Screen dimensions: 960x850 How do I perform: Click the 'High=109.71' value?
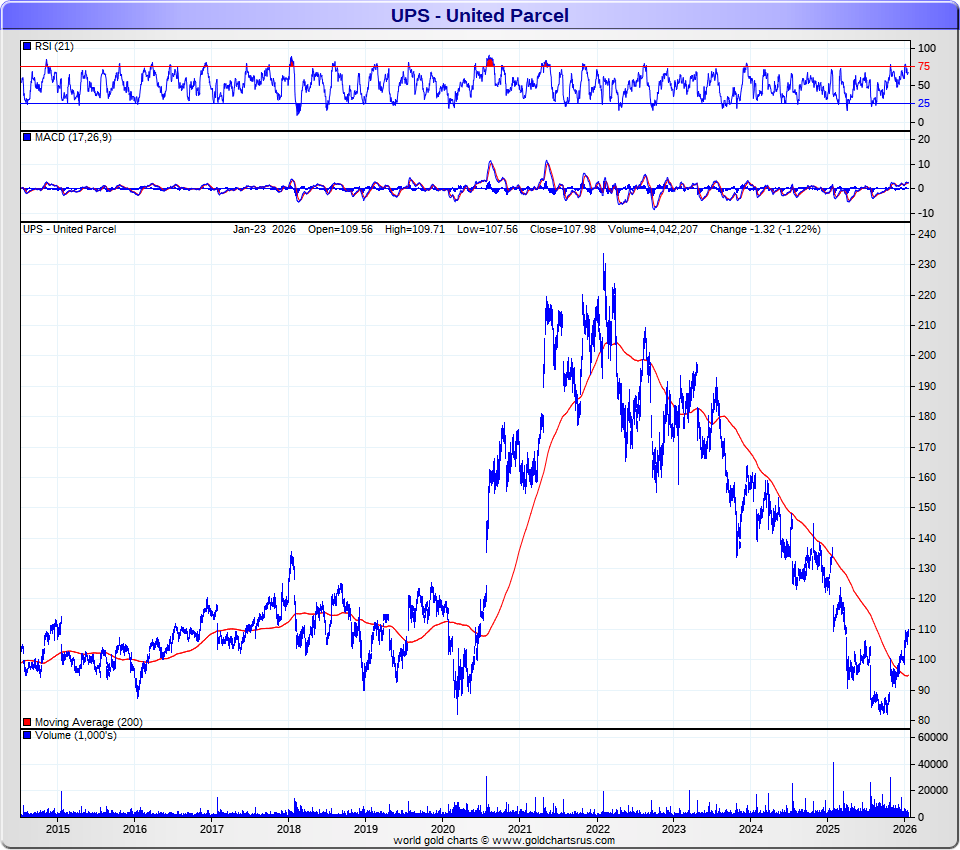pos(414,229)
